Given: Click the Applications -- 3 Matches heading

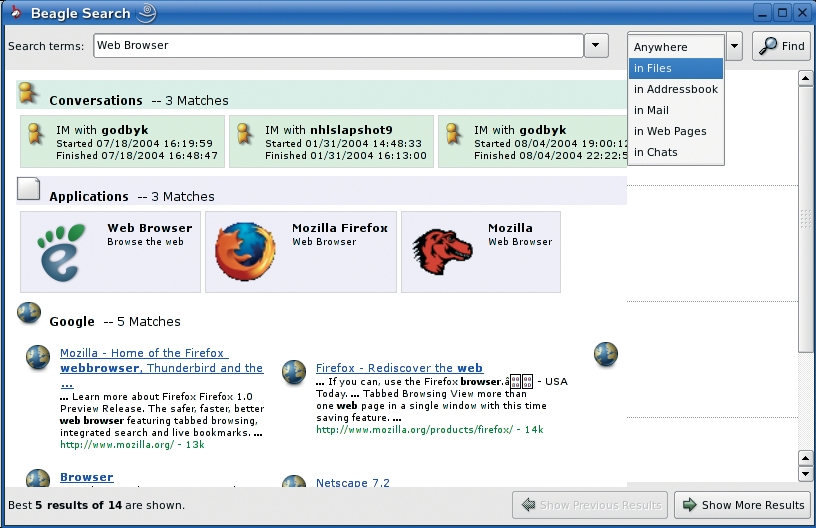Looking at the screenshot, I should tap(132, 197).
